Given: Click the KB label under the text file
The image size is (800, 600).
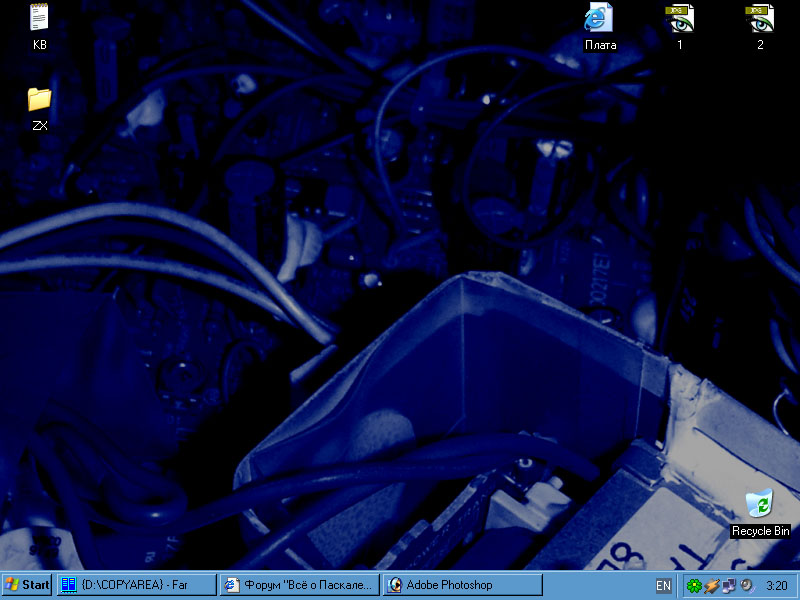Looking at the screenshot, I should [x=40, y=45].
